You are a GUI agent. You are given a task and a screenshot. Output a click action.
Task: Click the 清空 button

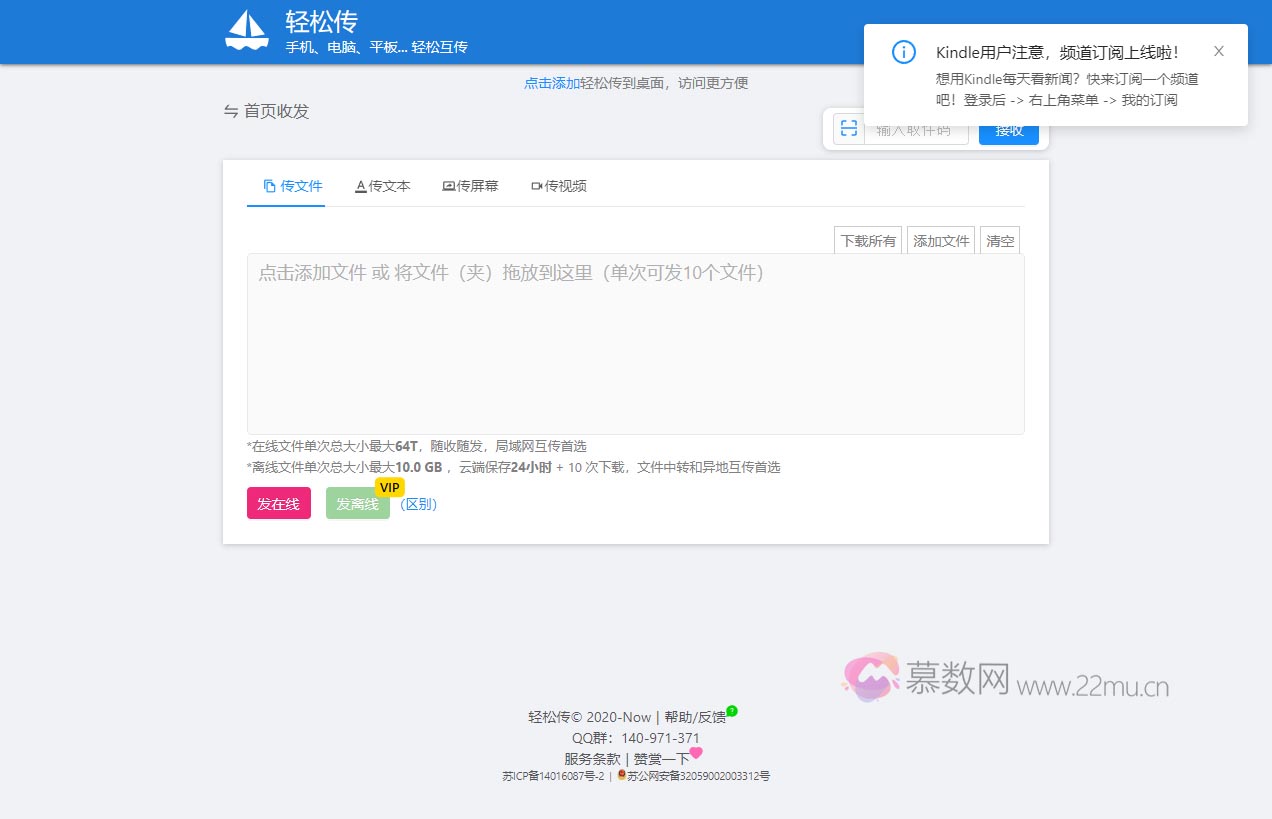(x=1000, y=241)
